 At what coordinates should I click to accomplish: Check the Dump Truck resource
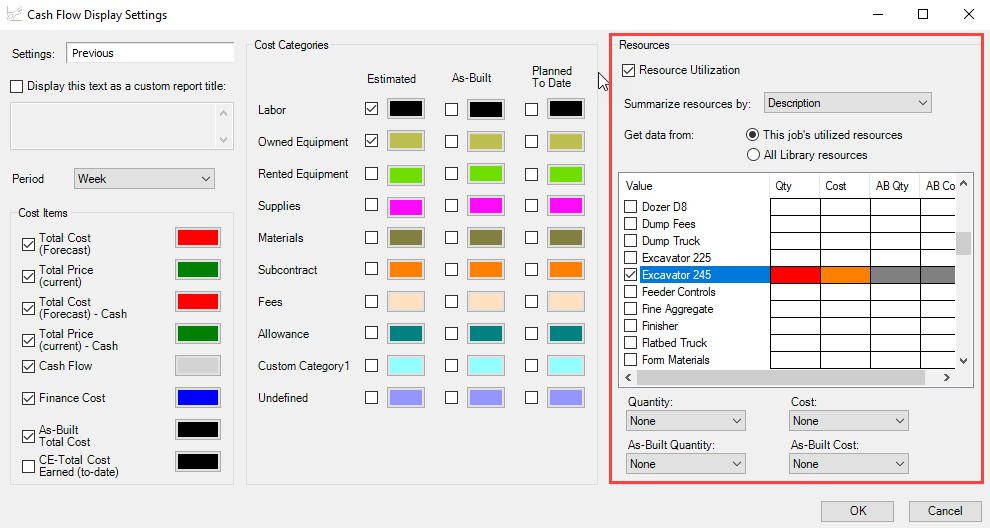click(x=630, y=241)
